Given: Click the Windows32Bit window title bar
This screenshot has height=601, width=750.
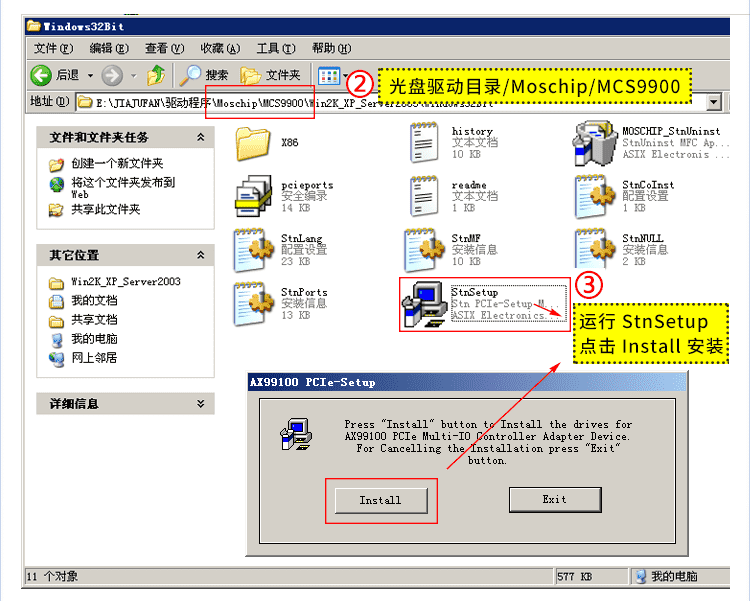Looking at the screenshot, I should pyautogui.click(x=377, y=26).
